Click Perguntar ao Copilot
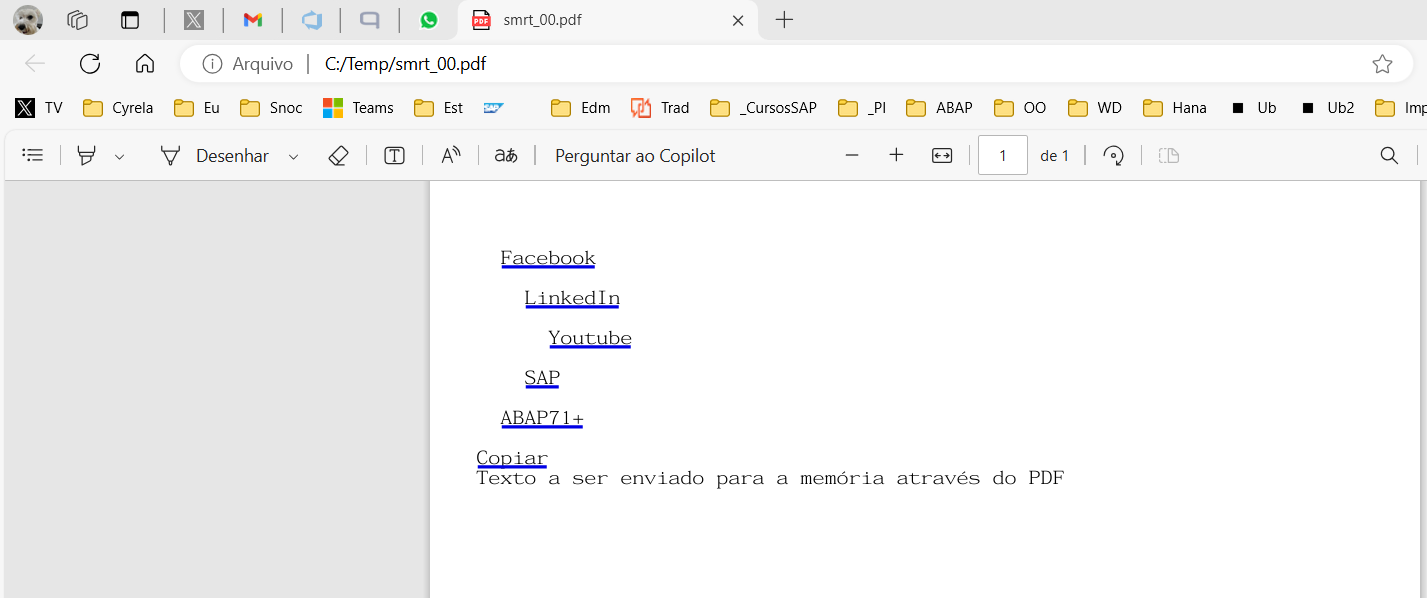Viewport: 1427px width, 598px height. pos(635,156)
